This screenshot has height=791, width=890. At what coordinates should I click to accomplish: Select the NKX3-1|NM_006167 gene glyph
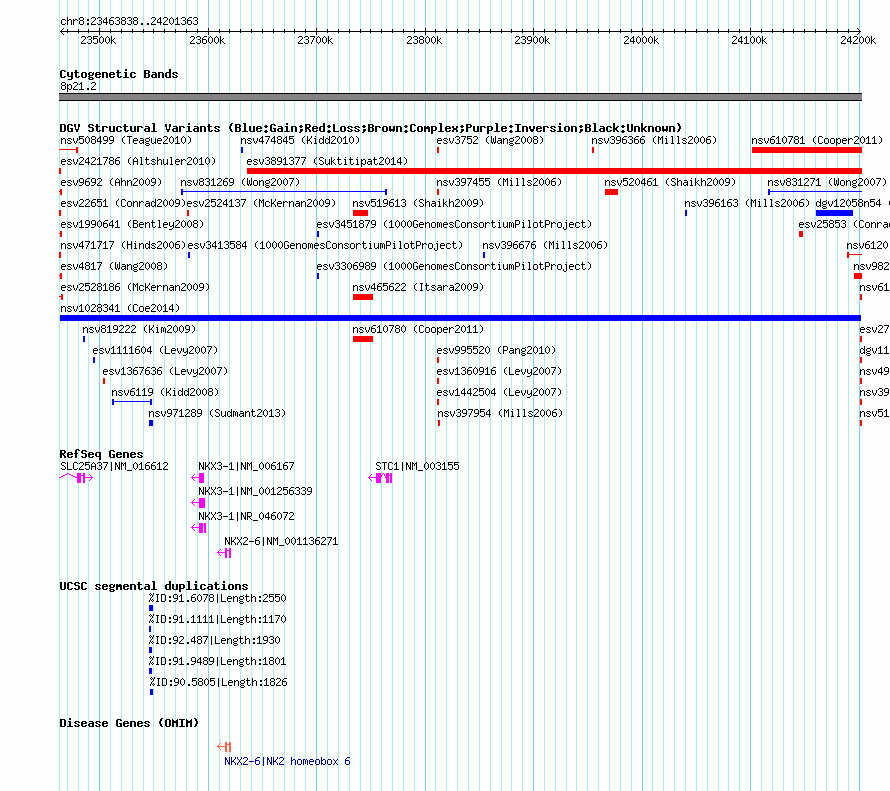tap(198, 478)
